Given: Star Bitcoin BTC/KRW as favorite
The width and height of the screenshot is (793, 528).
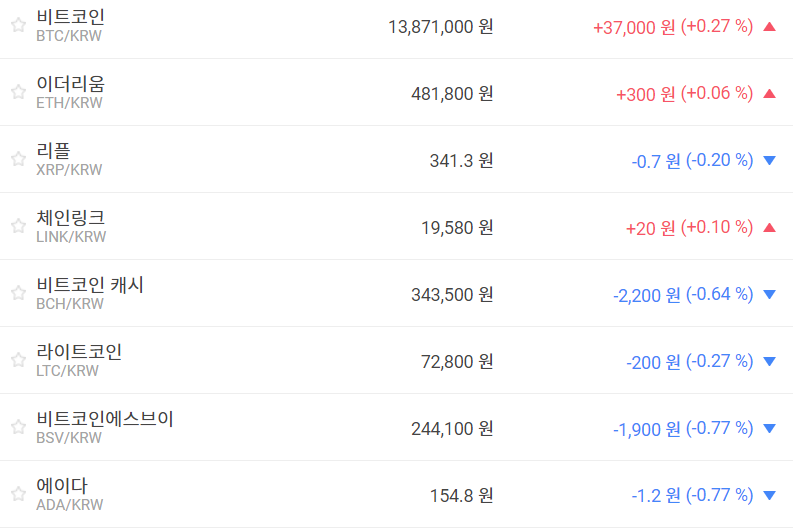Looking at the screenshot, I should pyautogui.click(x=18, y=25).
